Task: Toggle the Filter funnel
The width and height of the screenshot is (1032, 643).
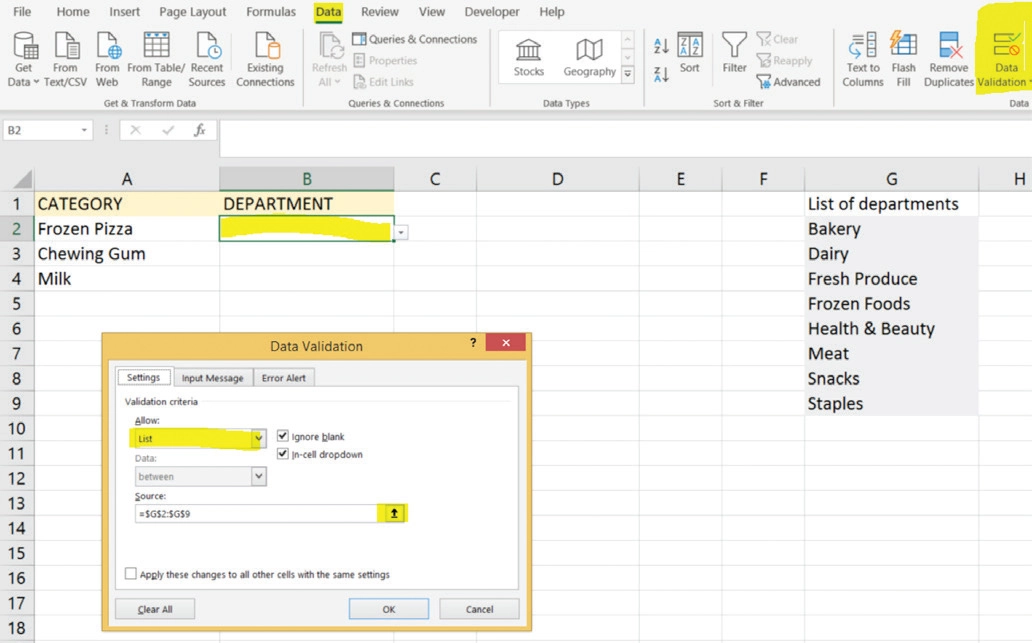Action: click(x=735, y=53)
